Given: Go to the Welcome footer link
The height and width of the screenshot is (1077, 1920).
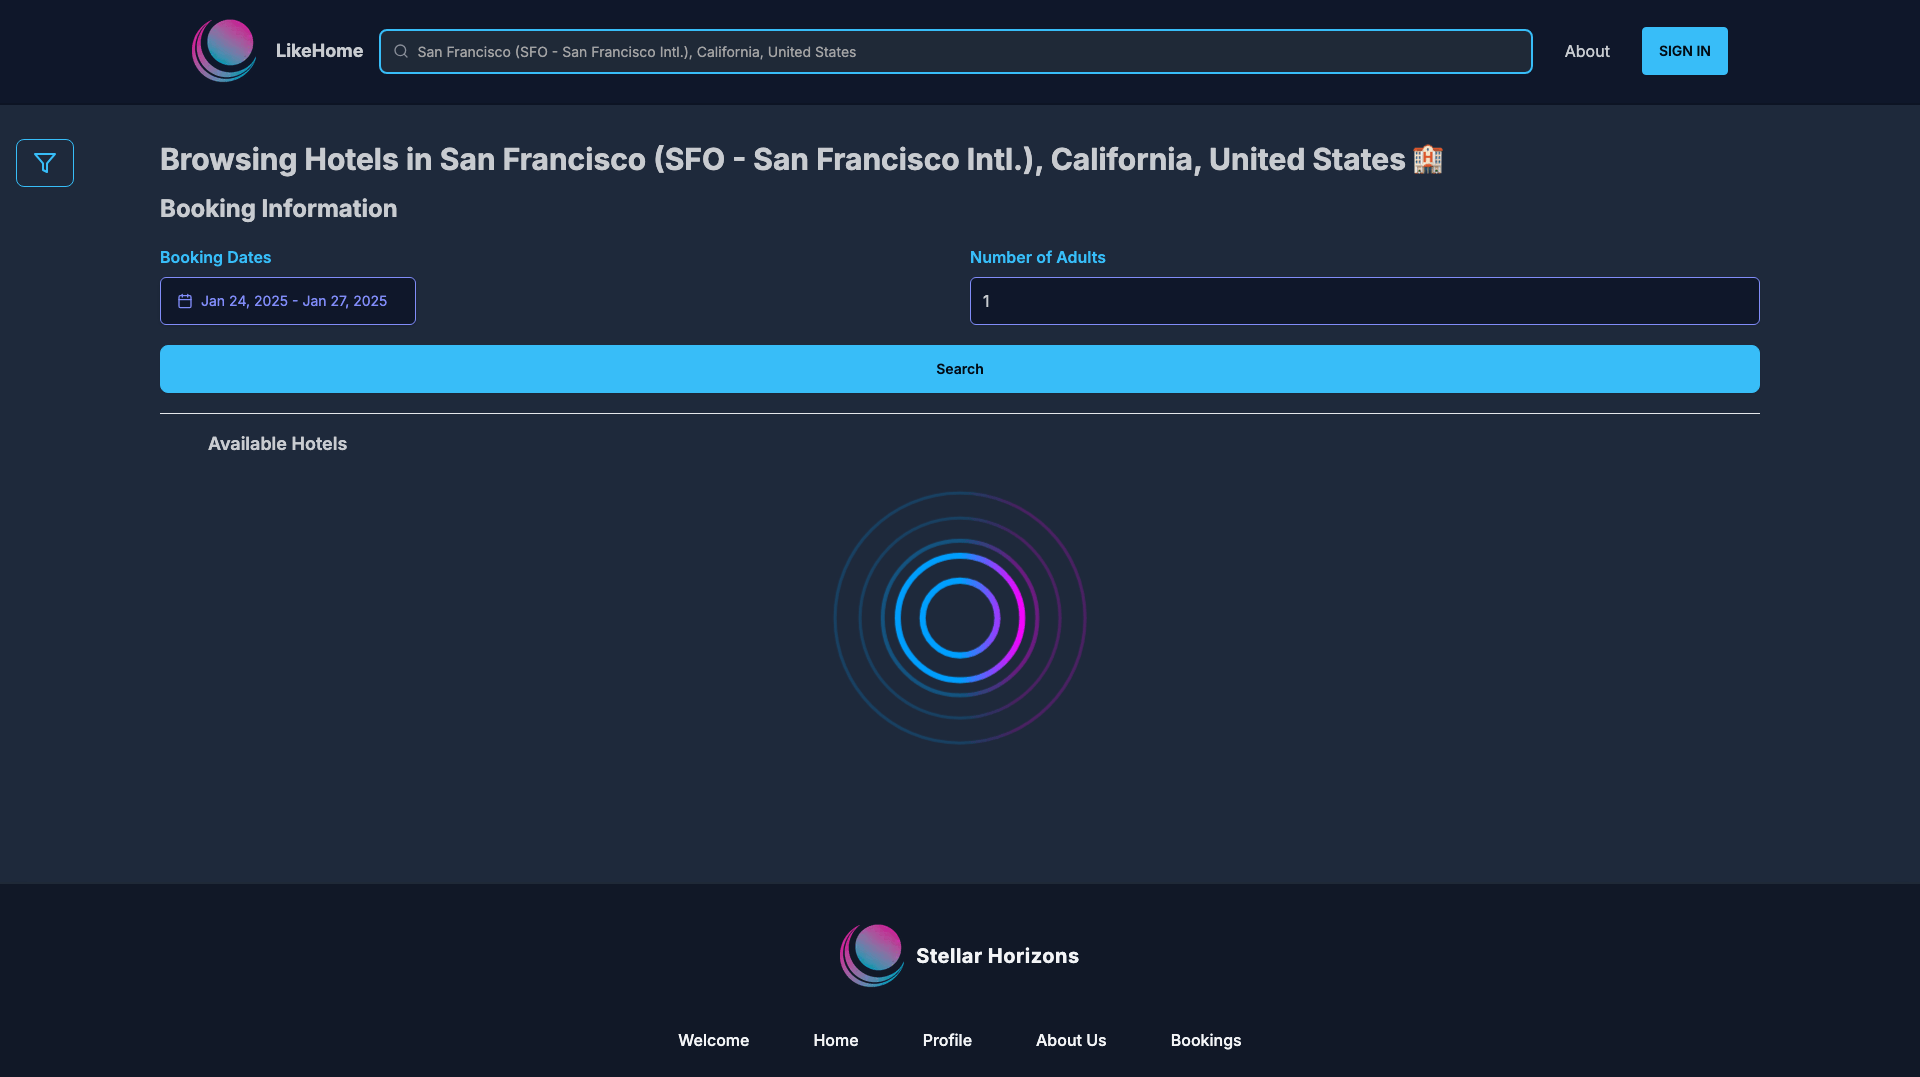Looking at the screenshot, I should [x=713, y=1040].
